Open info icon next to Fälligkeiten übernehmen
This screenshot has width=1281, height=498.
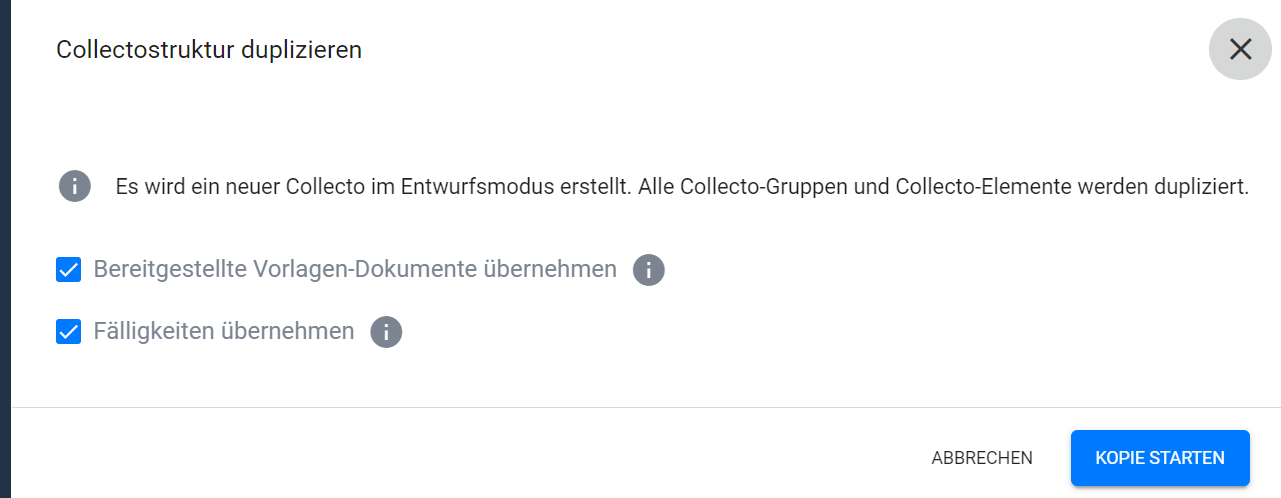(x=386, y=332)
